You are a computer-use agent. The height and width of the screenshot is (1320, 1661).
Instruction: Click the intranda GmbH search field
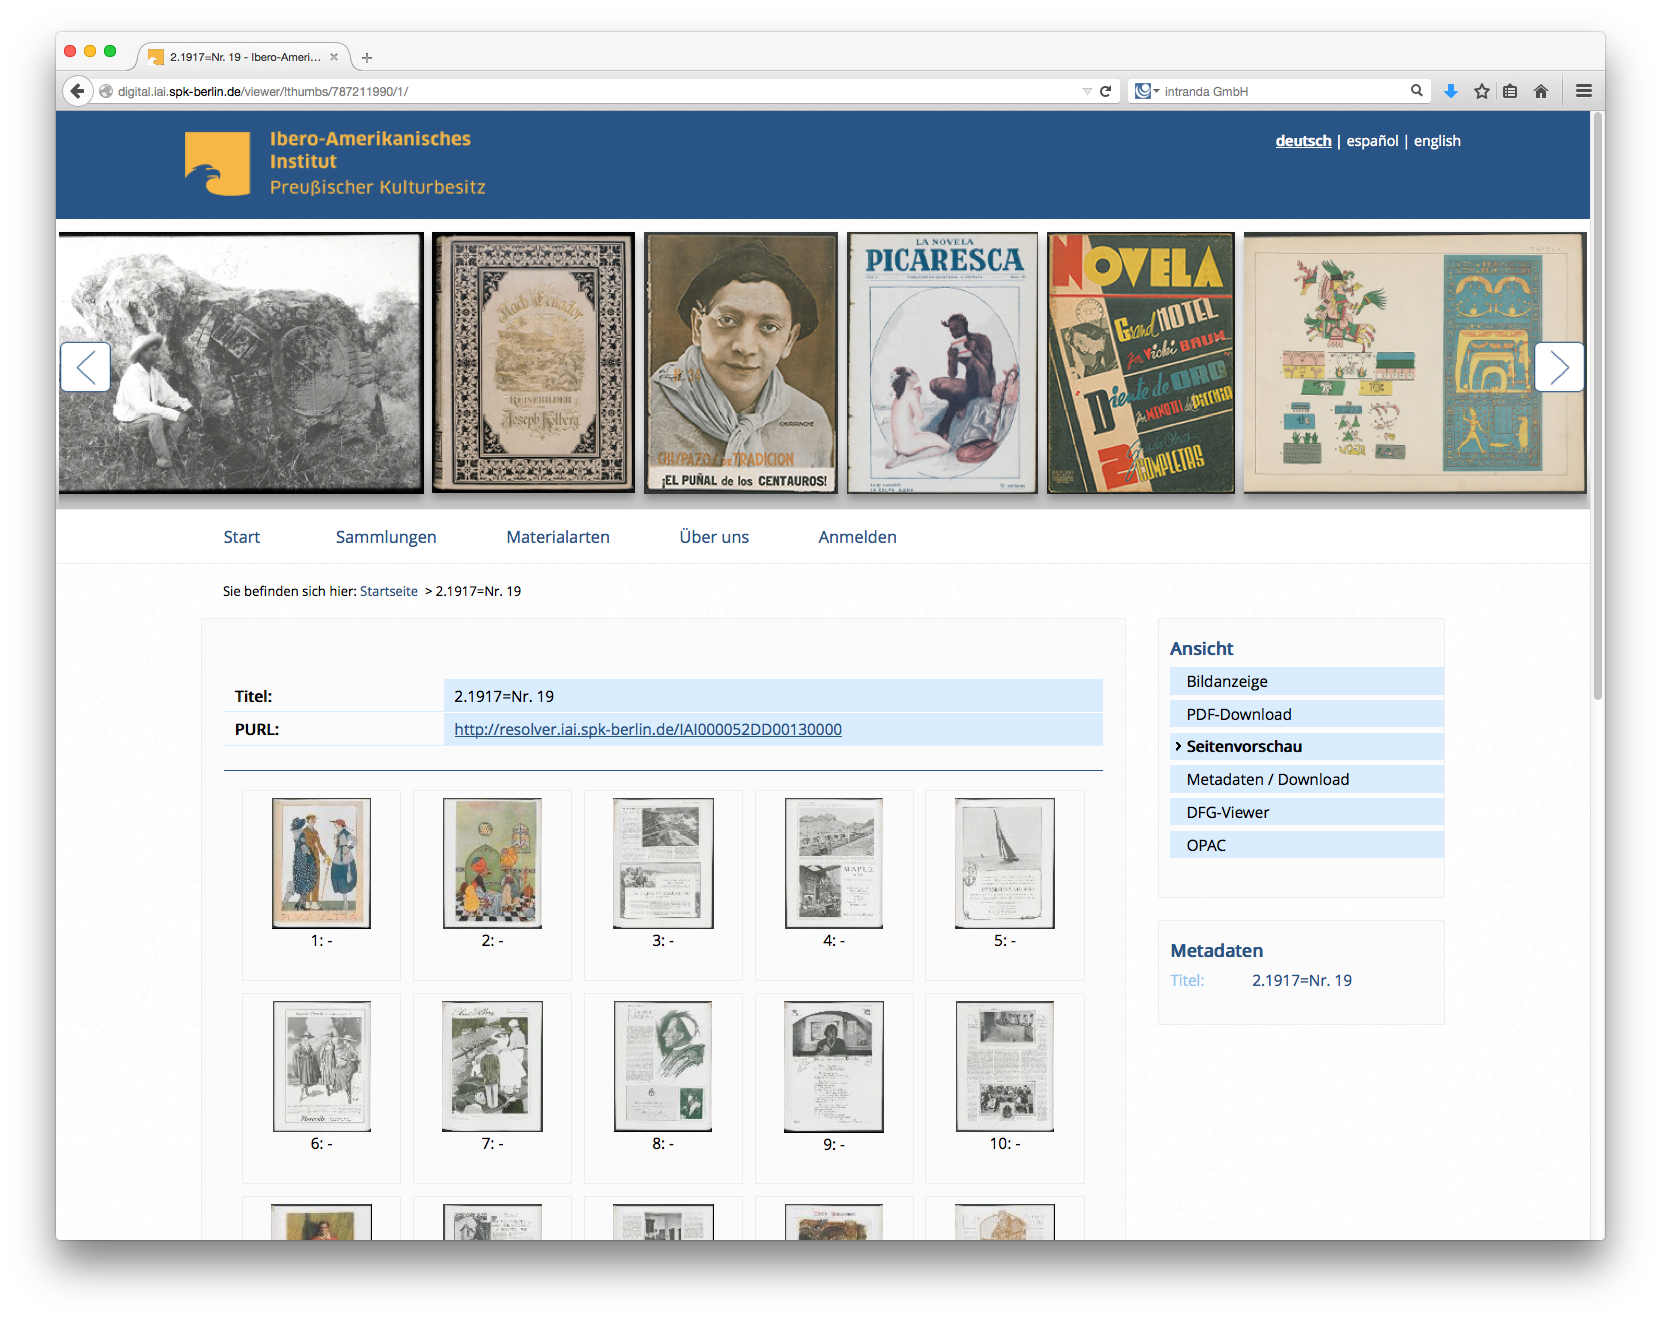coord(1285,91)
